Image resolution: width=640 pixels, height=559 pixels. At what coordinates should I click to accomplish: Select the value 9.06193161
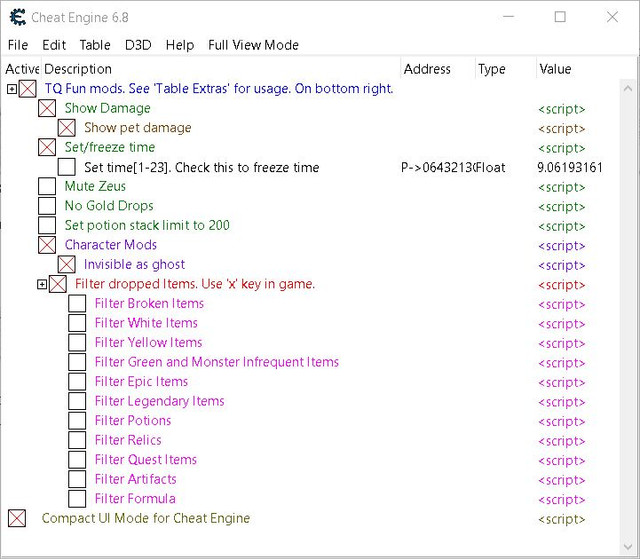[570, 168]
